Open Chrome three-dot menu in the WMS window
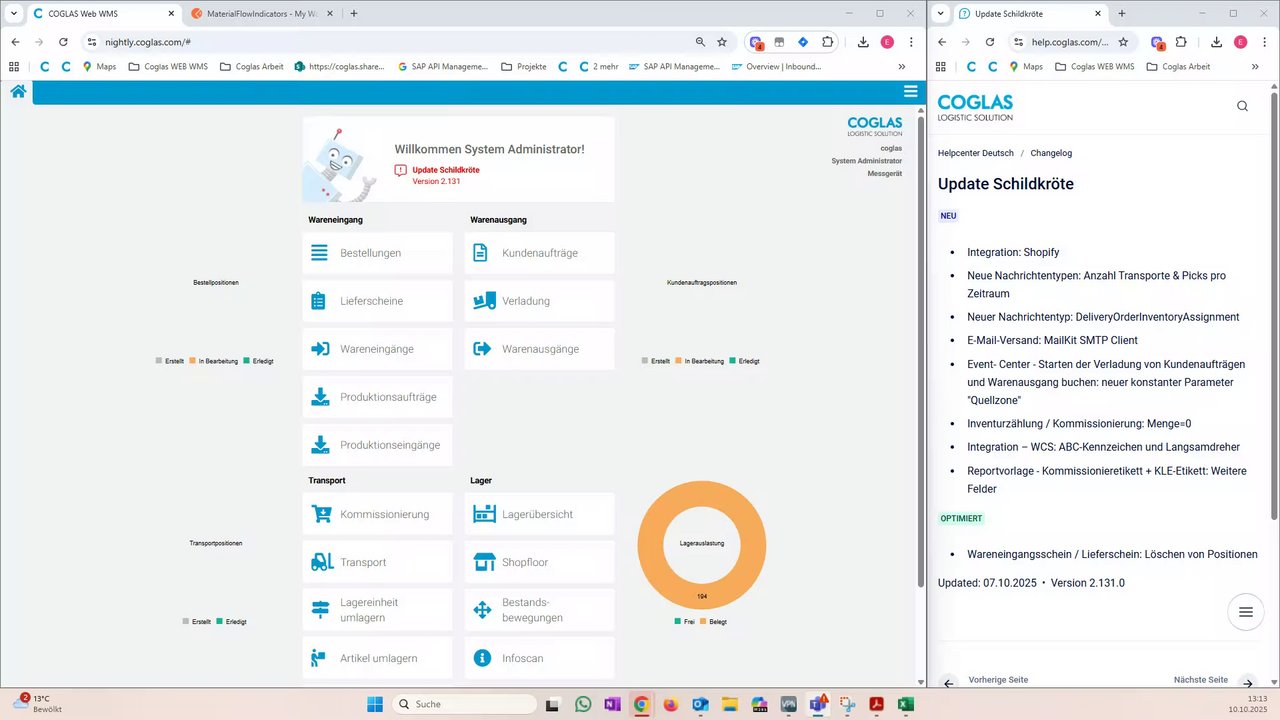This screenshot has width=1280, height=720. [911, 42]
